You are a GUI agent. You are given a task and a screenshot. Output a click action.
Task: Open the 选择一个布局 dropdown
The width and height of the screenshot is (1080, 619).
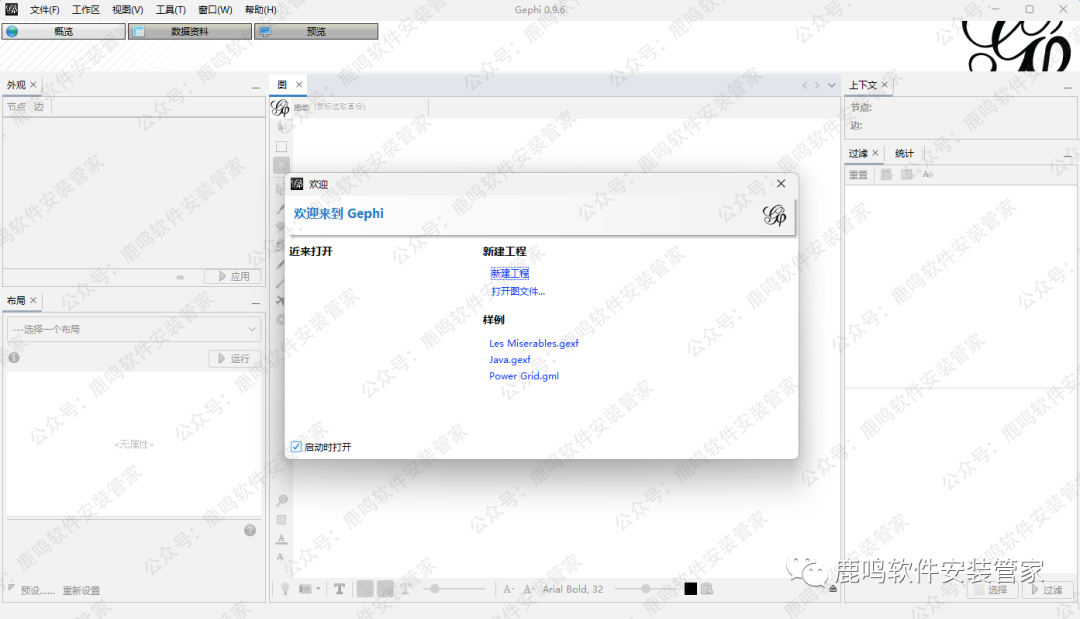coord(134,329)
